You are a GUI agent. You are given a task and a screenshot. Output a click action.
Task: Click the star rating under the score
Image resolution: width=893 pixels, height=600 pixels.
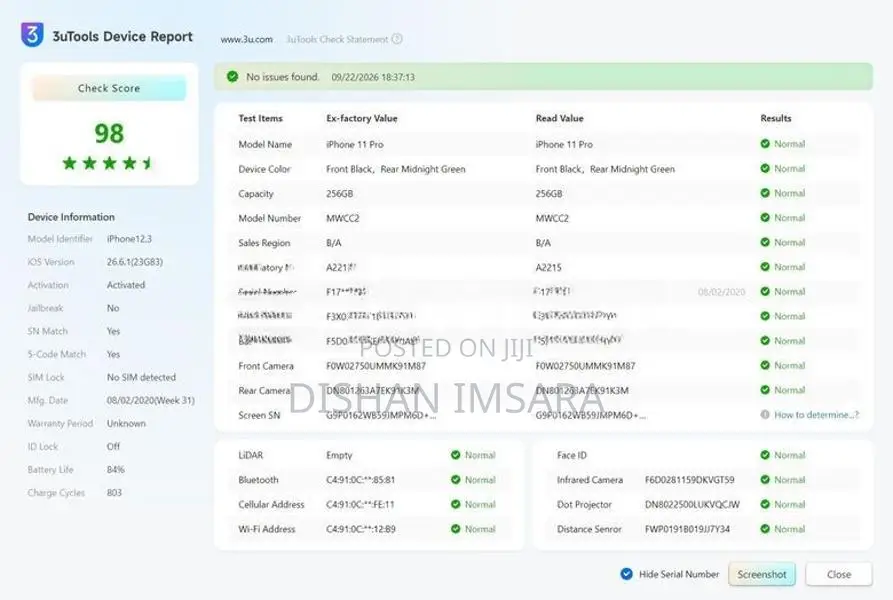[108, 163]
